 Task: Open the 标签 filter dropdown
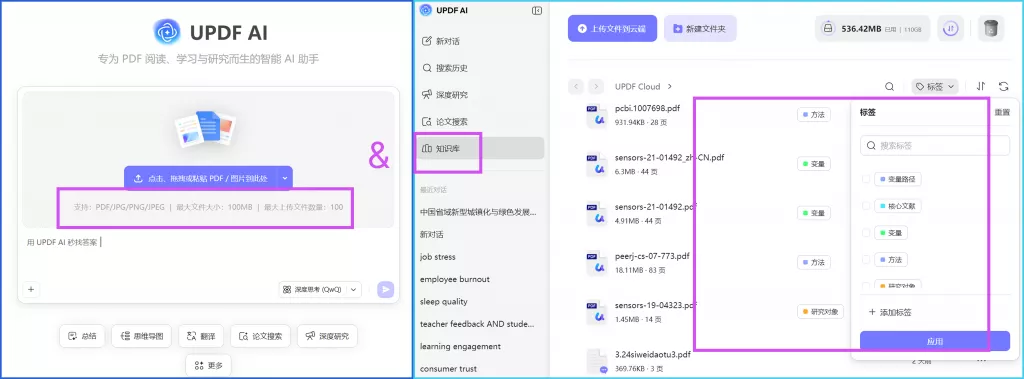tap(935, 86)
